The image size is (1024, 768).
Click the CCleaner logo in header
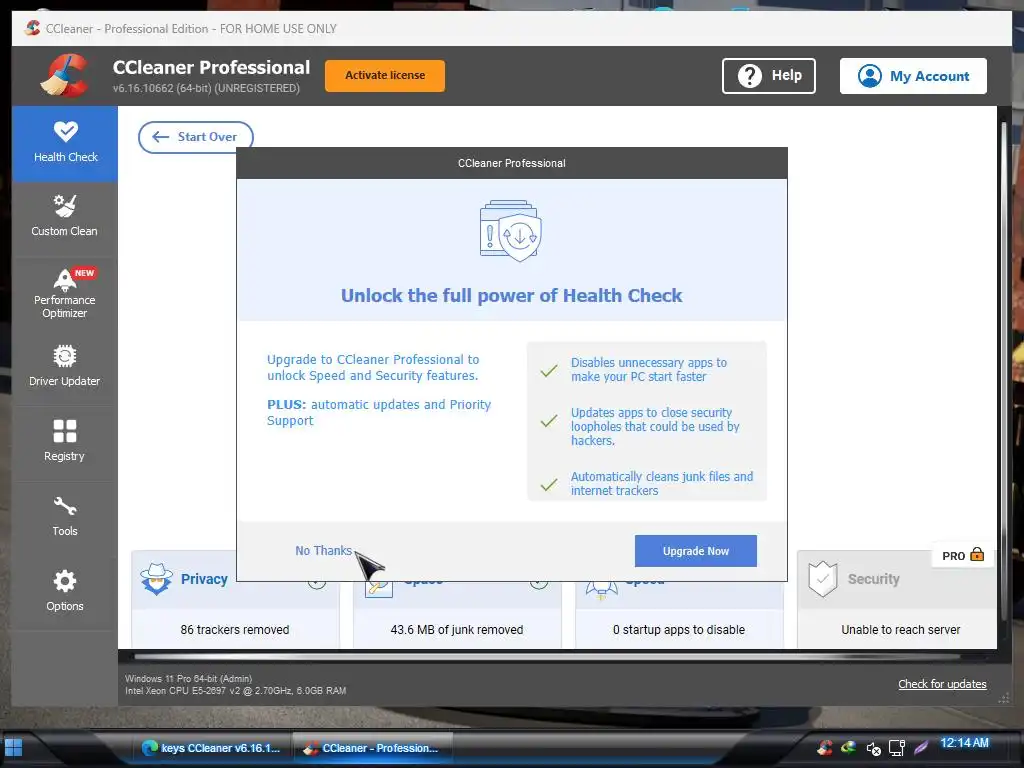[64, 75]
